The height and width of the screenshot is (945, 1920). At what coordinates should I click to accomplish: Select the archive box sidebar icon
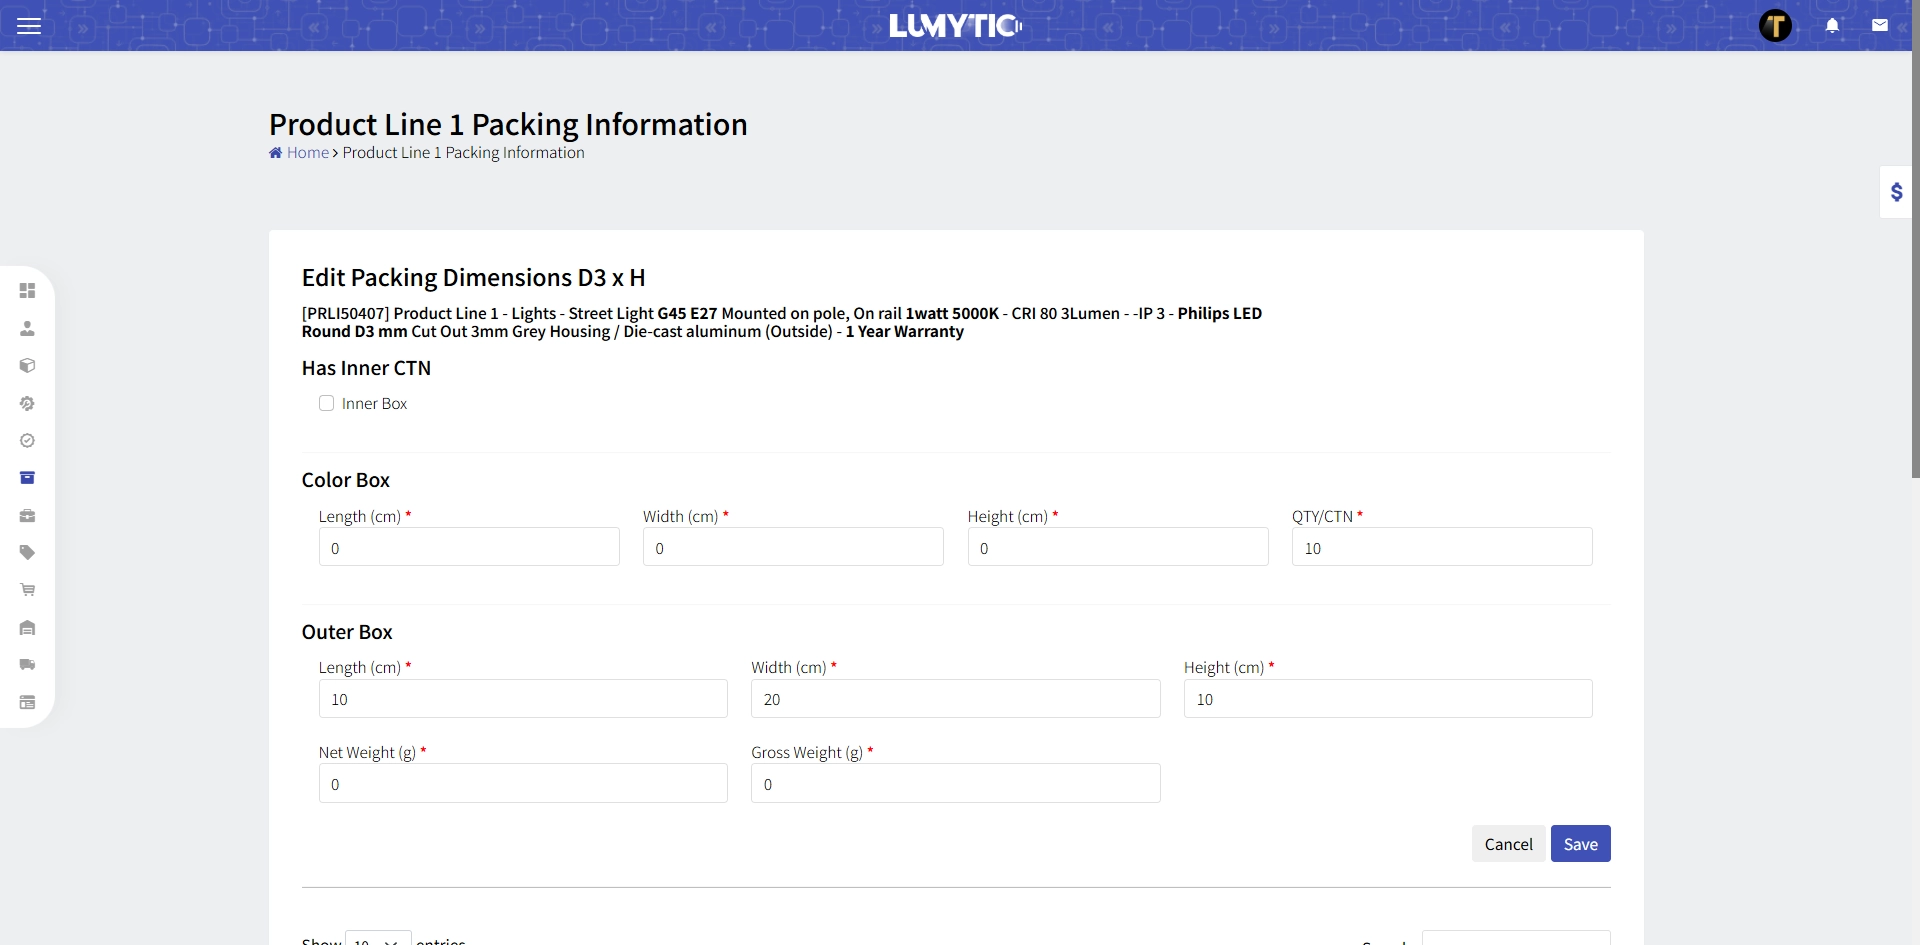27,478
